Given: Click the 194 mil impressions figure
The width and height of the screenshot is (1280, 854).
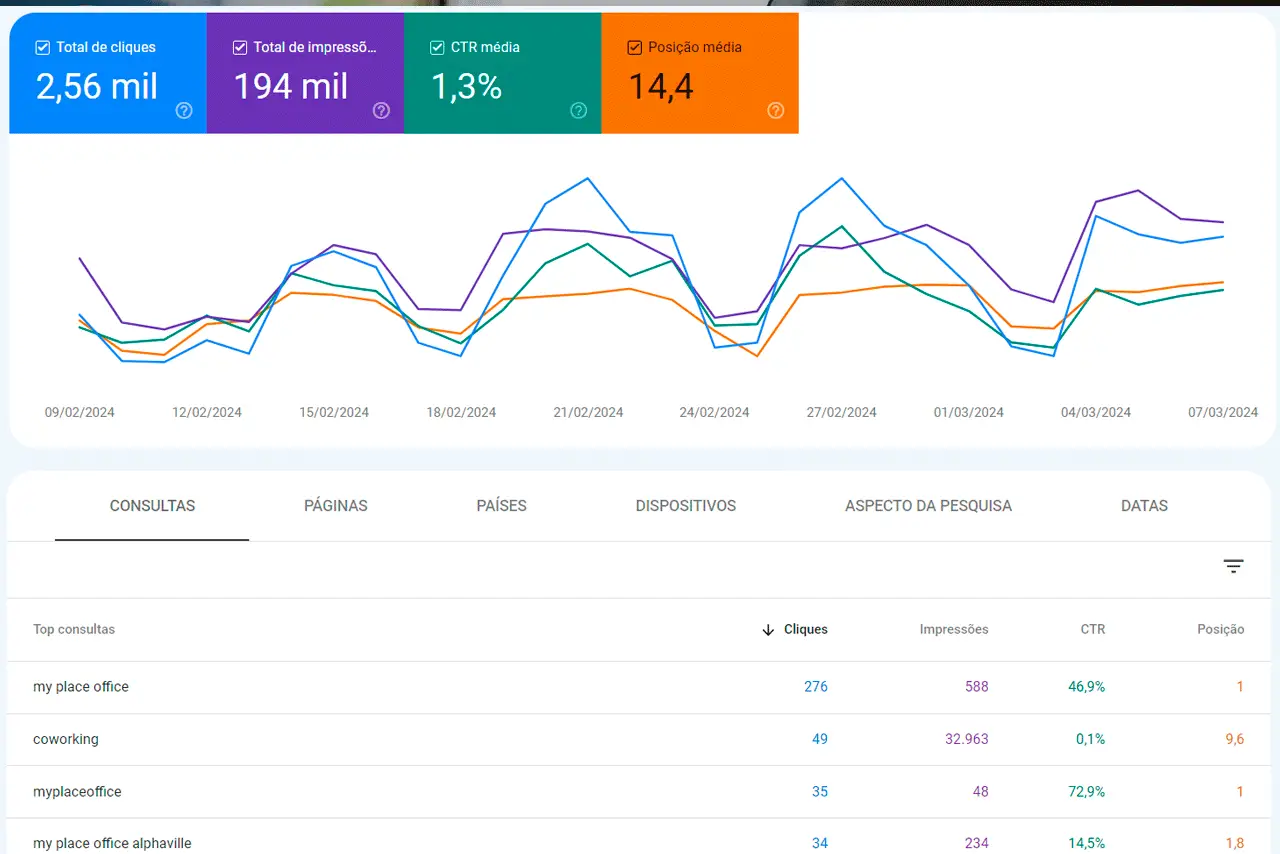Looking at the screenshot, I should pos(291,87).
